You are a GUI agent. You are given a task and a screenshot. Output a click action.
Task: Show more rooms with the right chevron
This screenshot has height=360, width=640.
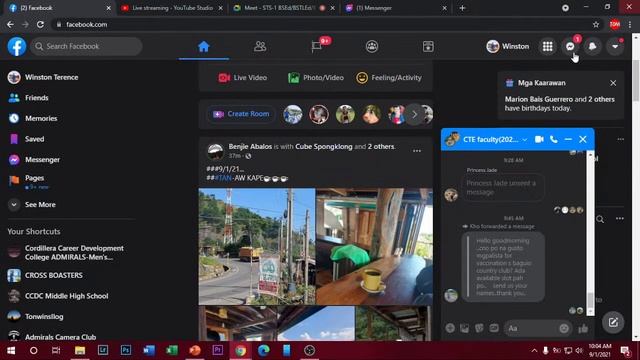click(414, 114)
